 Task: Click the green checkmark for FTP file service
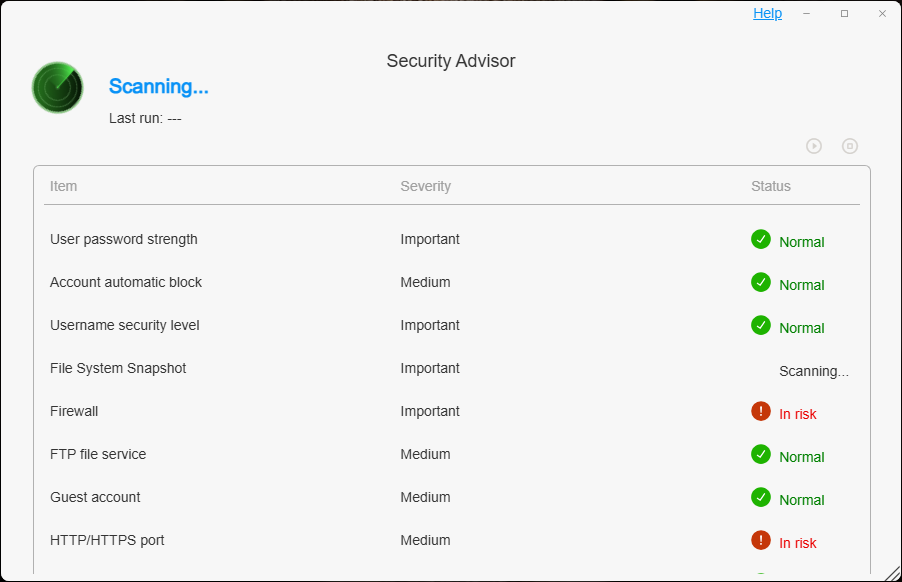(761, 454)
